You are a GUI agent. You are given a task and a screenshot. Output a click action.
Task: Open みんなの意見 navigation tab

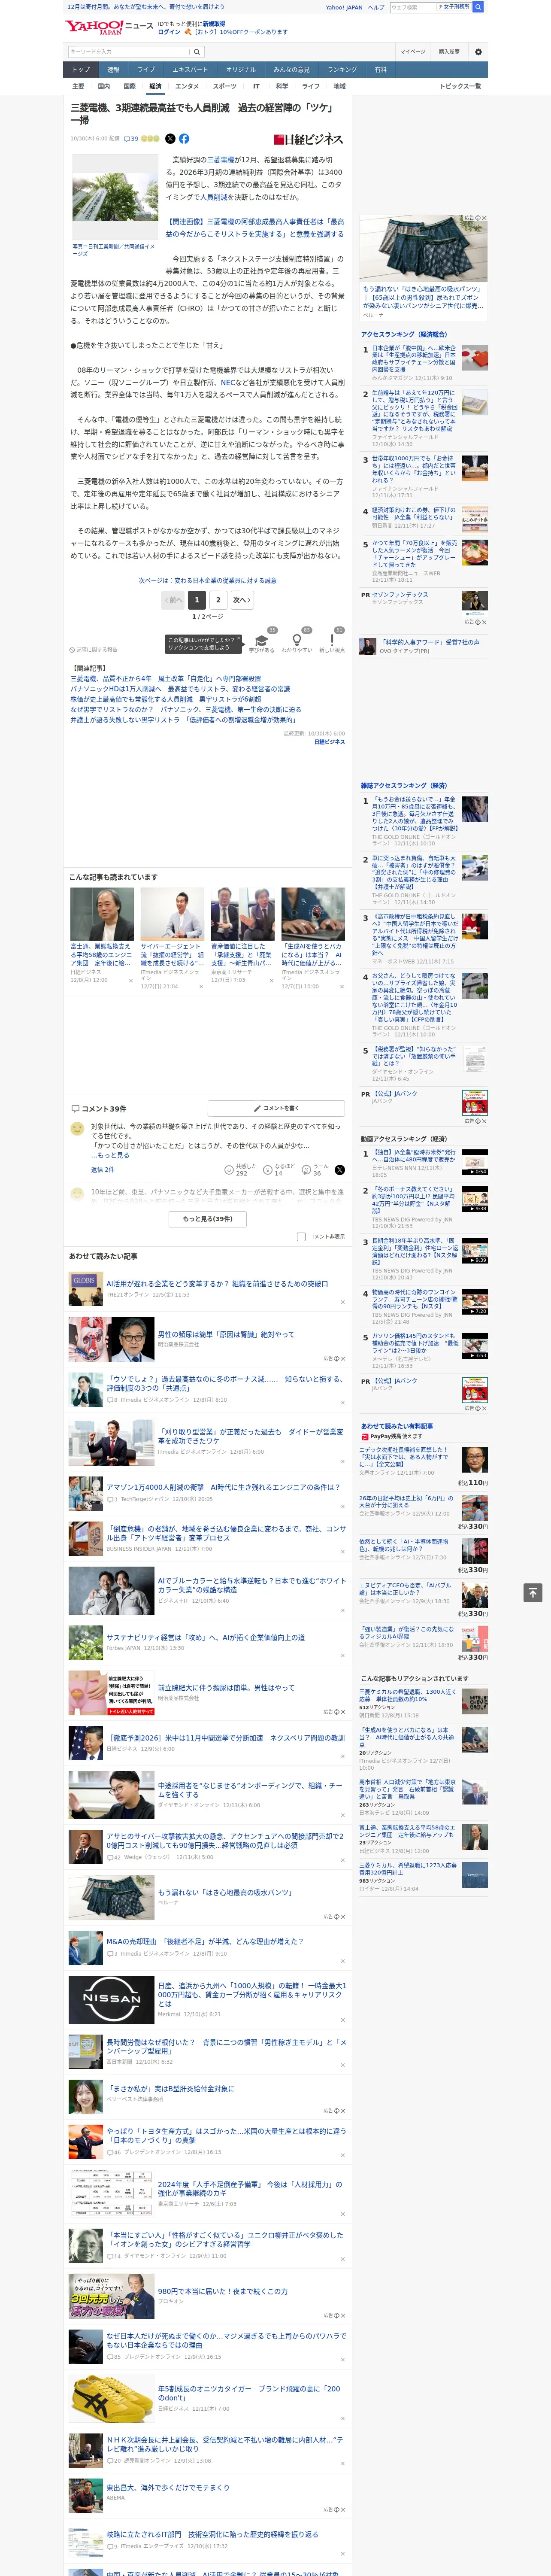coord(291,70)
